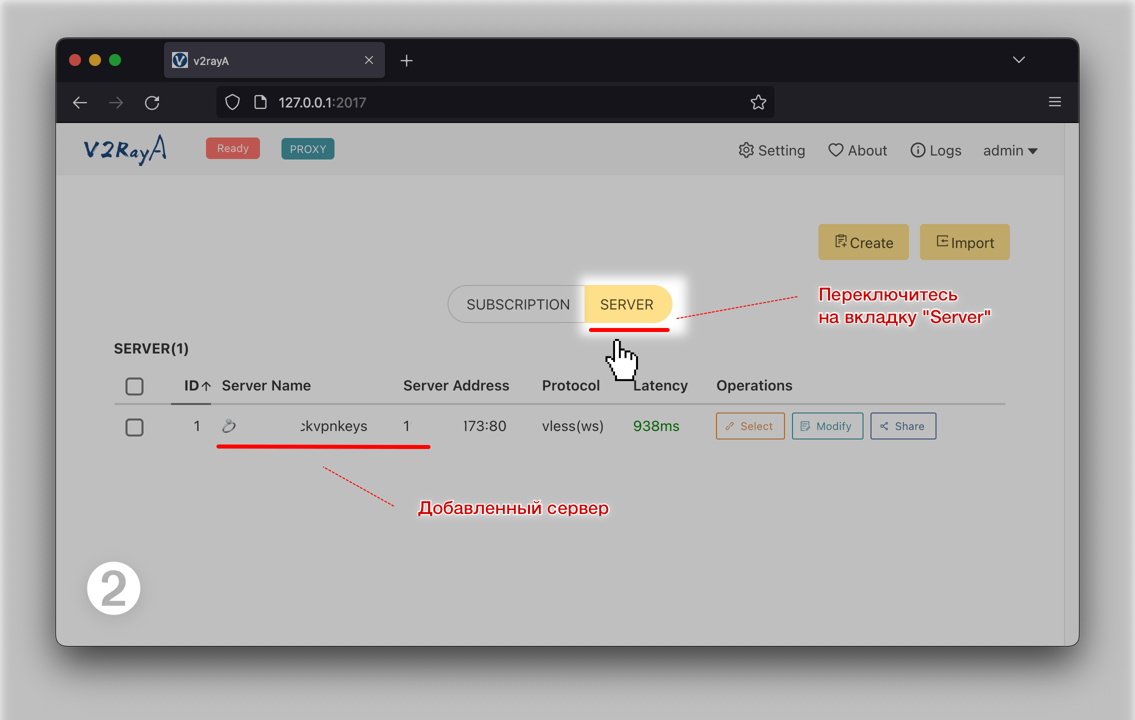Bookmark page using star icon
The width and height of the screenshot is (1135, 720).
click(758, 102)
